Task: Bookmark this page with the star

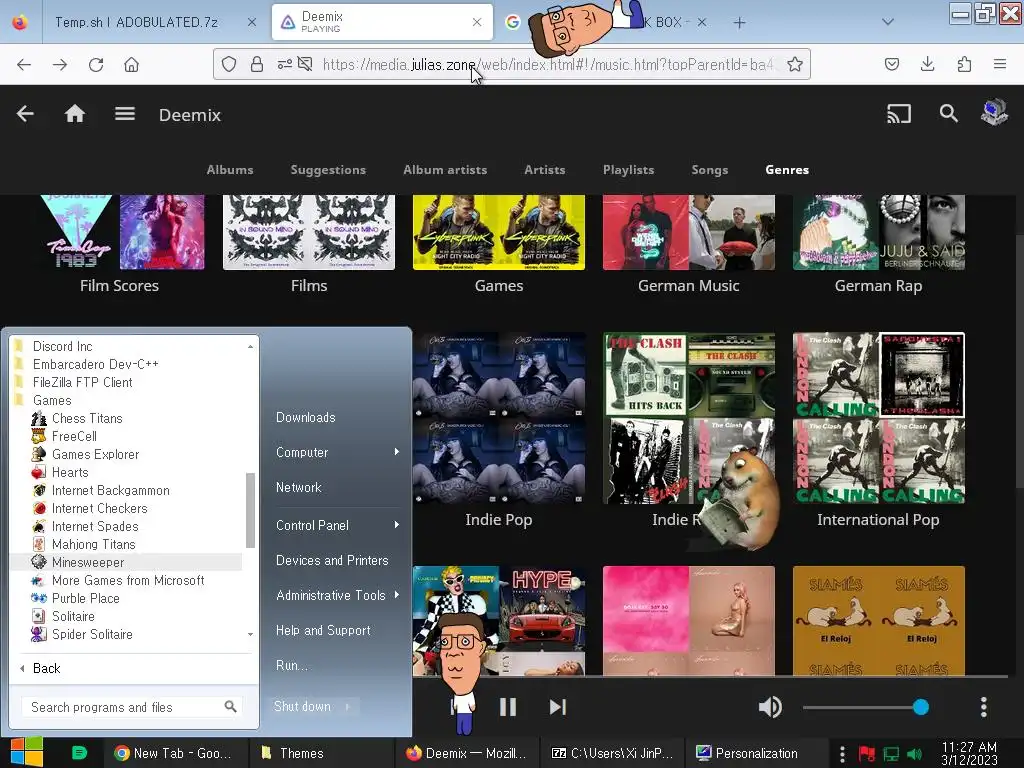Action: (794, 64)
